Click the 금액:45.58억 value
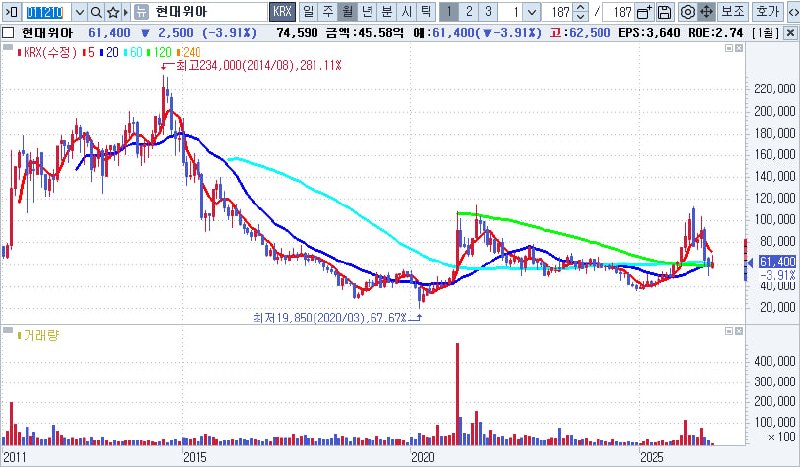 click(x=364, y=33)
